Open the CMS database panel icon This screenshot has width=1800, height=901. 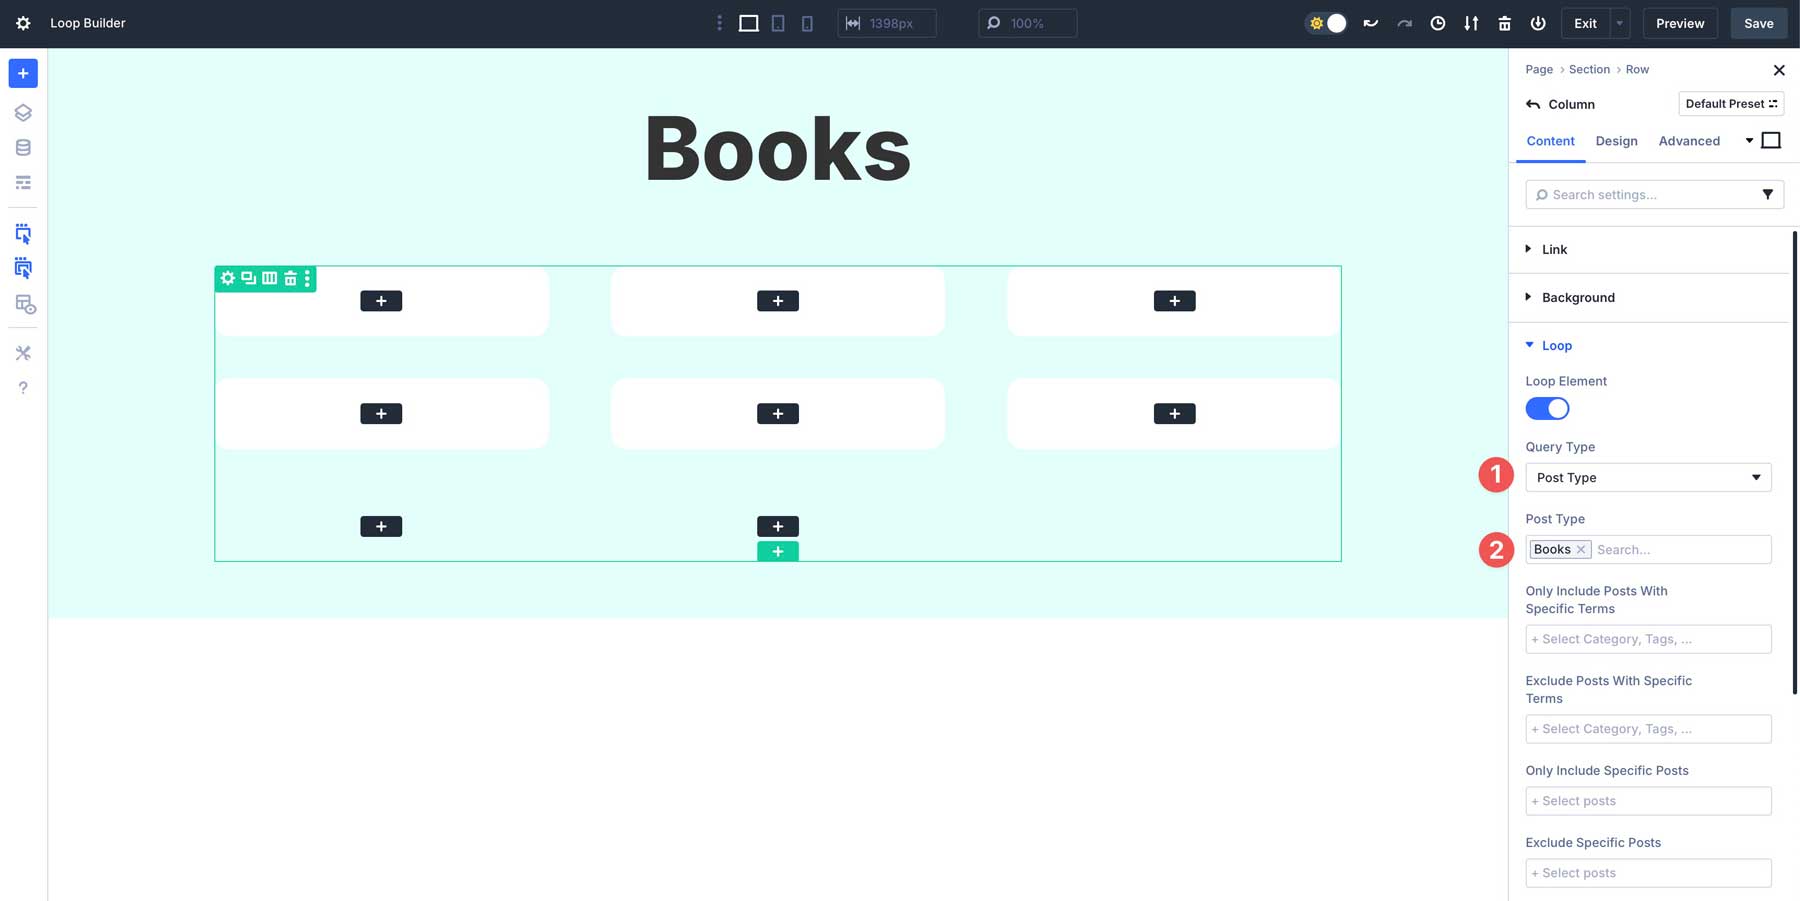tap(22, 147)
